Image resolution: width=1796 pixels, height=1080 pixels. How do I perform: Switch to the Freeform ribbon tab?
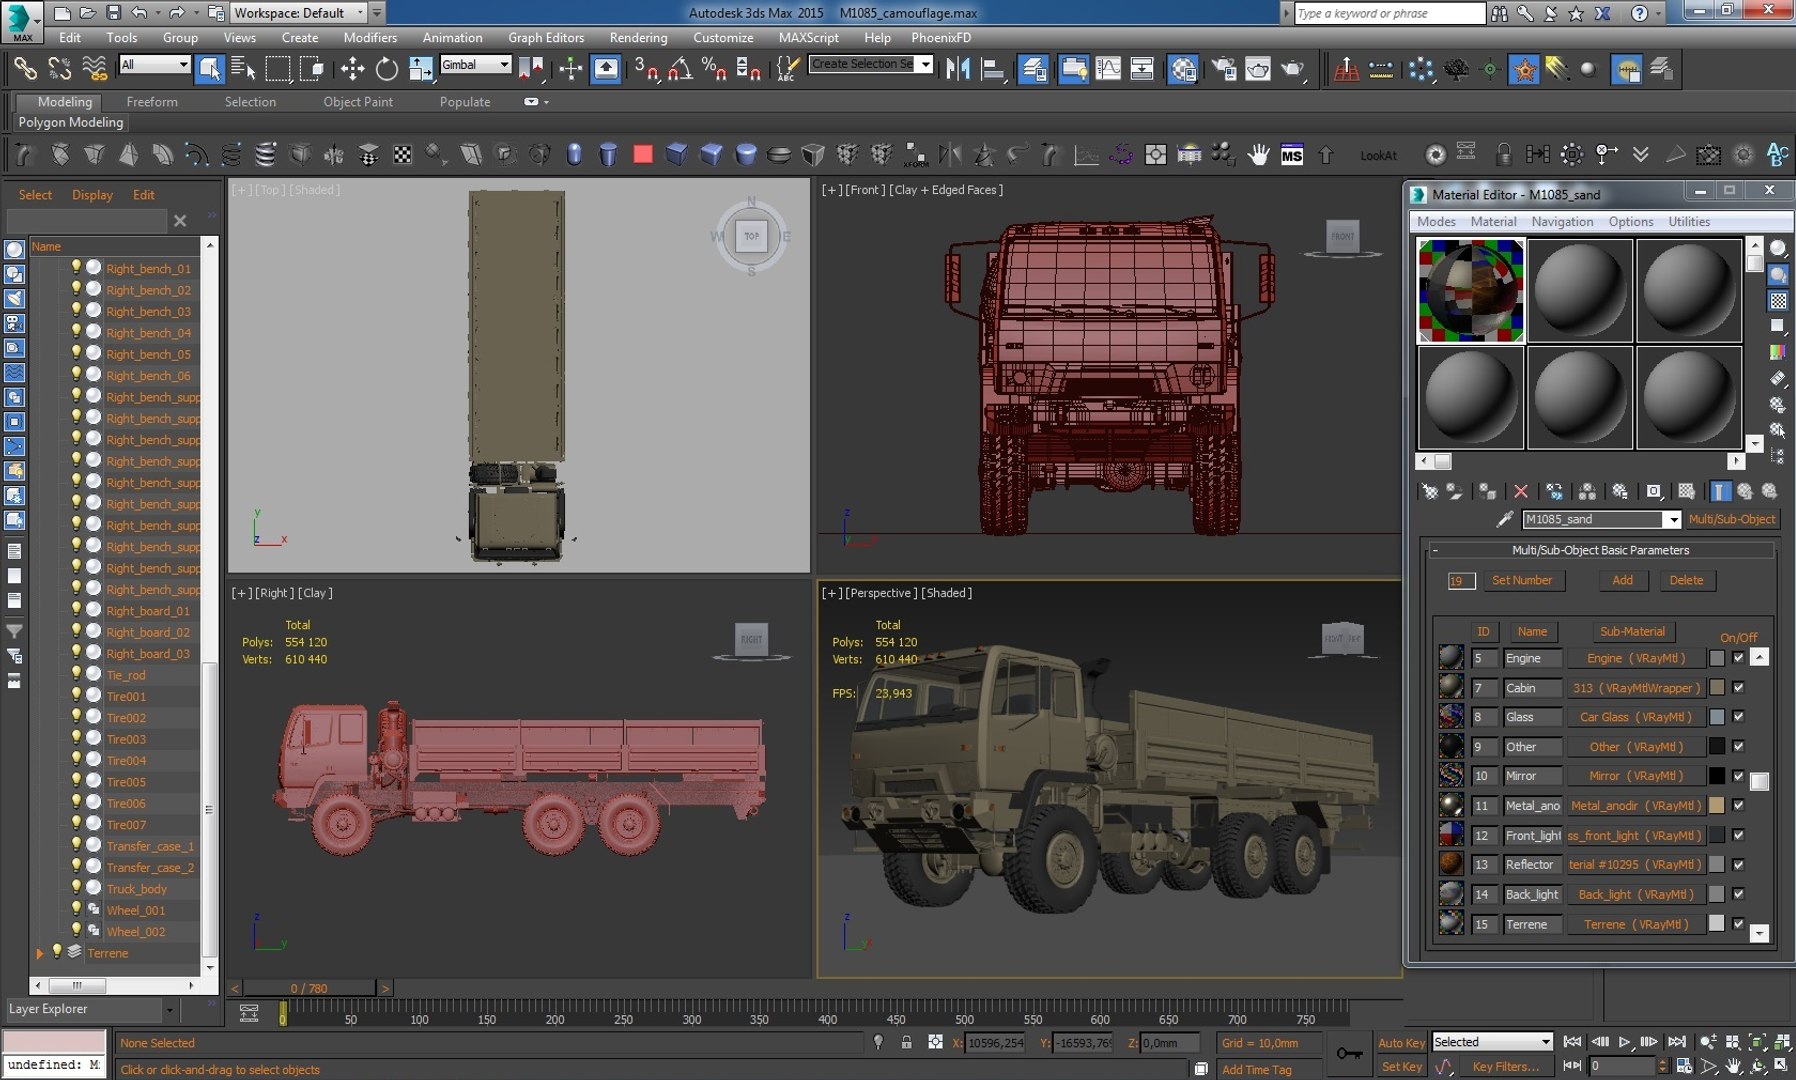152,101
